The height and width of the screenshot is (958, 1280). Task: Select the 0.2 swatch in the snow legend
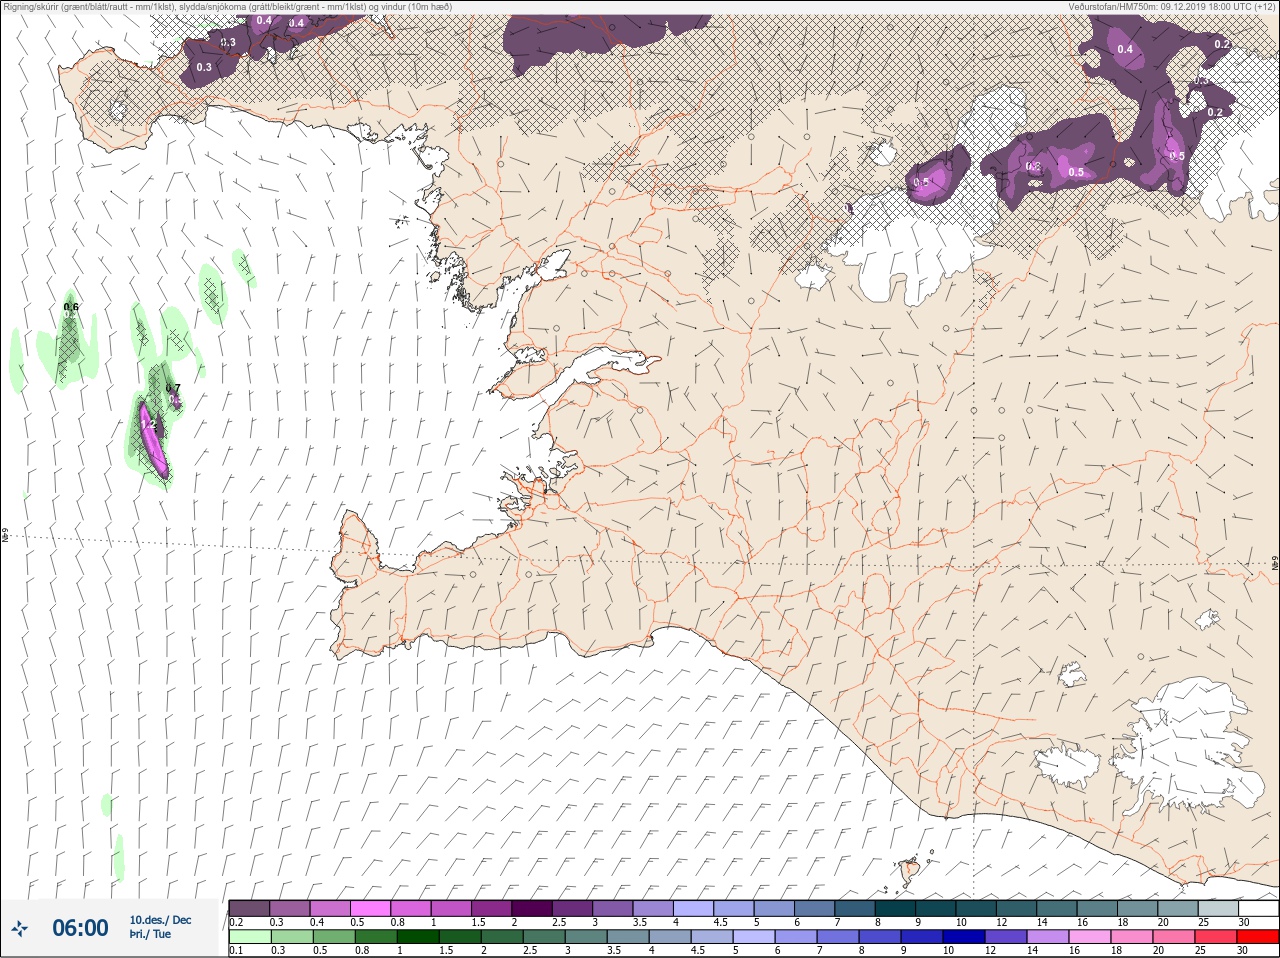pyautogui.click(x=249, y=908)
